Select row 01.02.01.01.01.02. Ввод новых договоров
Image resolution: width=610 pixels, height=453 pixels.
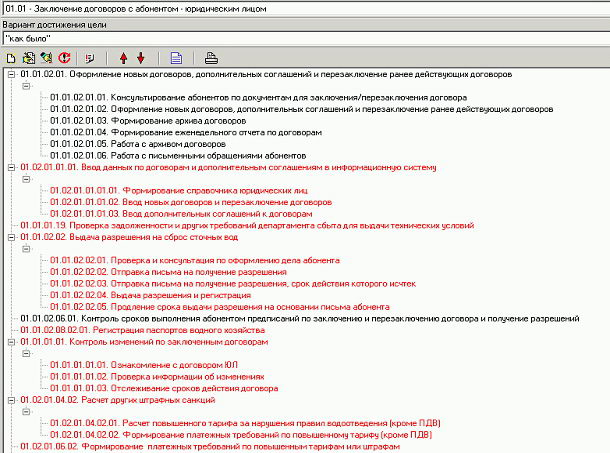191,202
